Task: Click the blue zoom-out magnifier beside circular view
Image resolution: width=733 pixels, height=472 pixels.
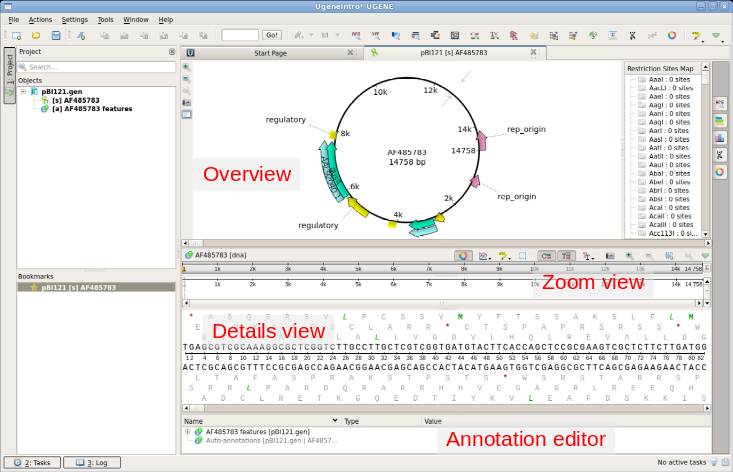Action: (x=187, y=79)
